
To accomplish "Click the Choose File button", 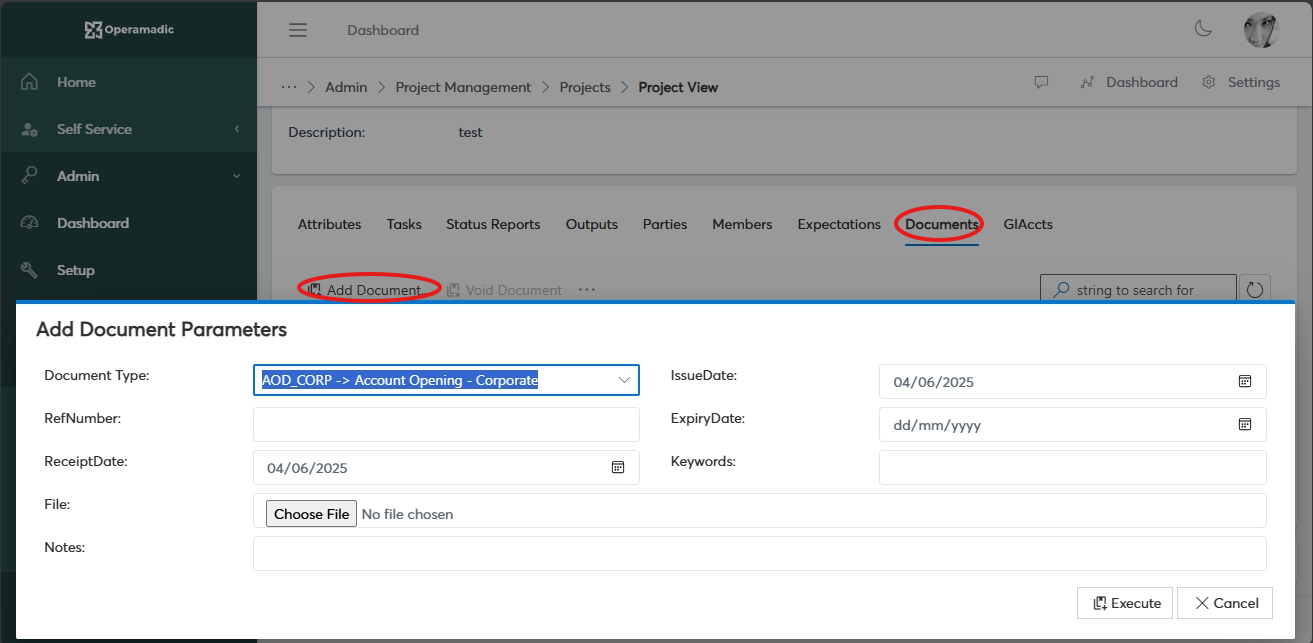I will tap(311, 514).
